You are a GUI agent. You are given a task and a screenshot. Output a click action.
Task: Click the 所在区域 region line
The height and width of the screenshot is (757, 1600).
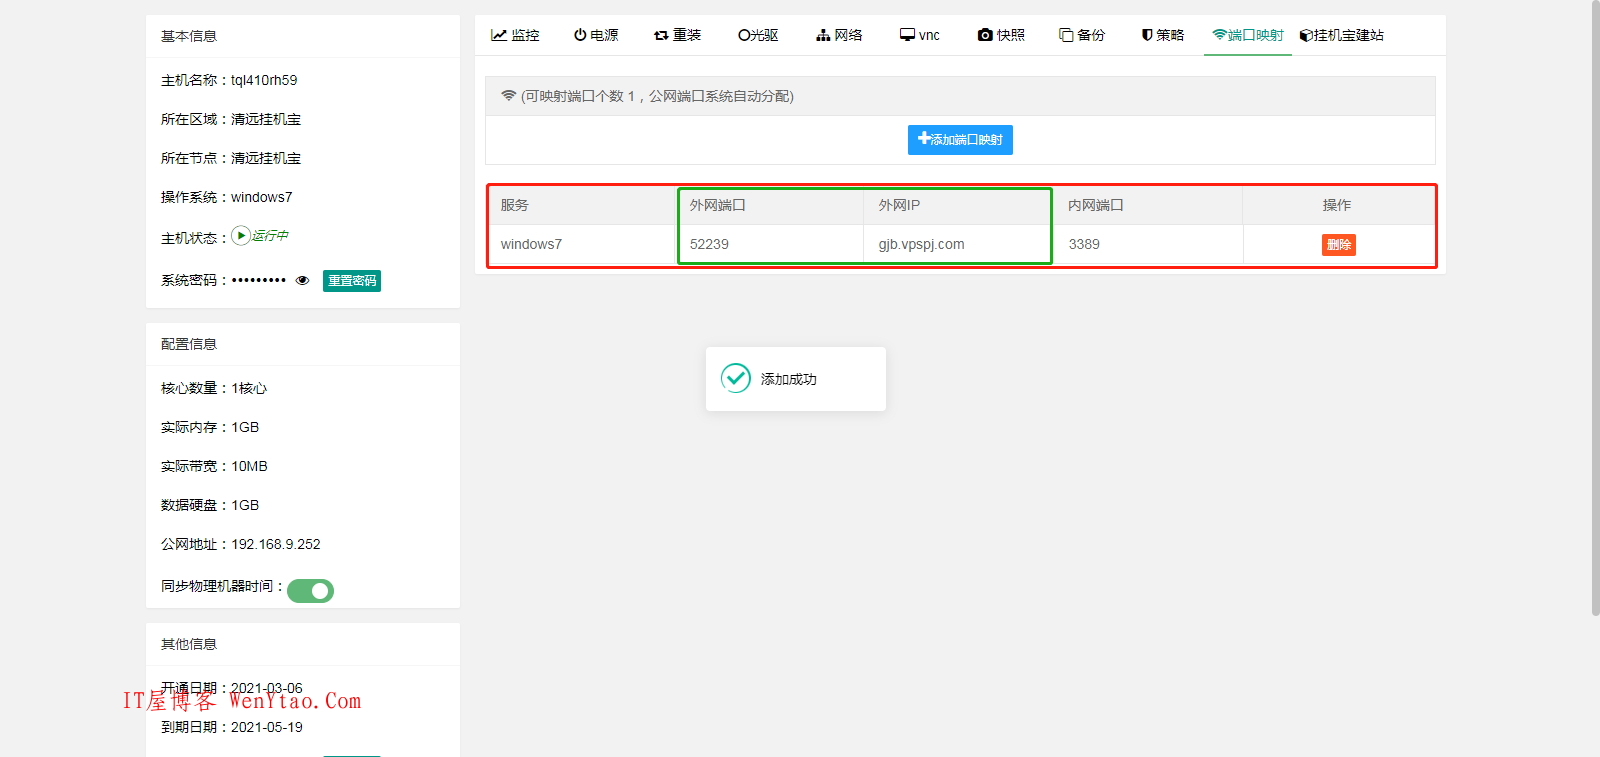(x=231, y=119)
